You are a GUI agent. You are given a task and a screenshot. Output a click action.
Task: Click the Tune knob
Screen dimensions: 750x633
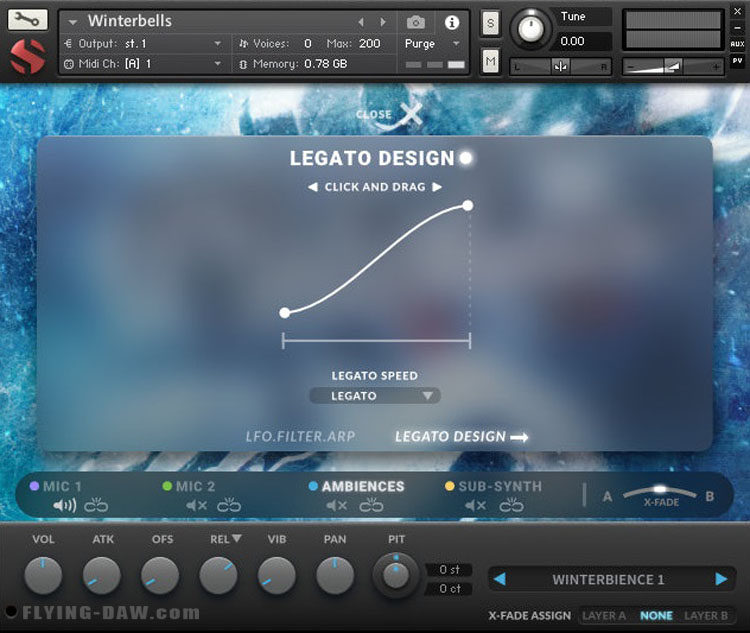point(530,29)
